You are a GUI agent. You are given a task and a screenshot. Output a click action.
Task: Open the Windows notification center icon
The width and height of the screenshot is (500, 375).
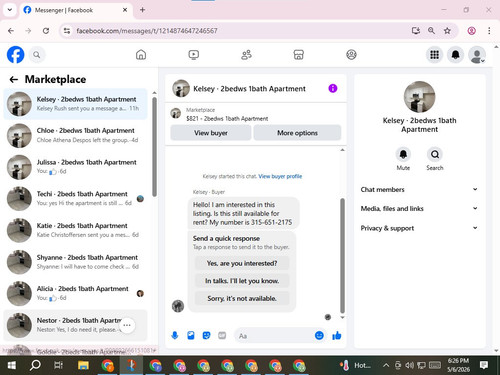(x=484, y=365)
